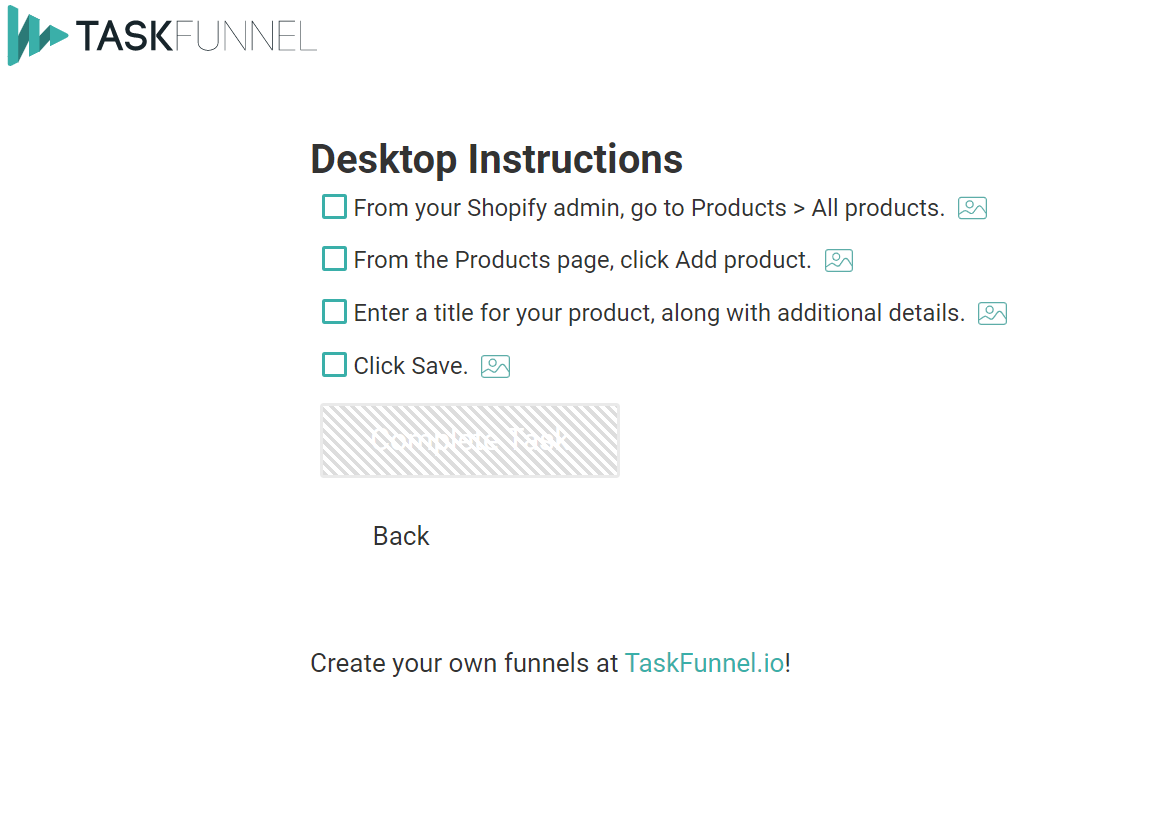Tick the enter a title step checkbox
The width and height of the screenshot is (1174, 821).
[x=334, y=312]
